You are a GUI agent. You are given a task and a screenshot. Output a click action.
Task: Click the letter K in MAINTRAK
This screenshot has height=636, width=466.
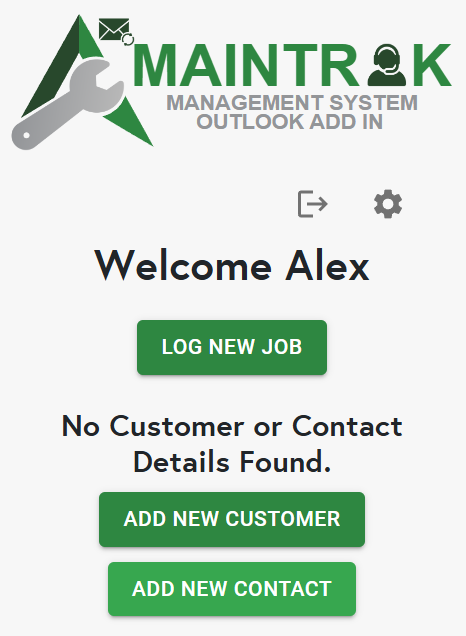pyautogui.click(x=432, y=65)
